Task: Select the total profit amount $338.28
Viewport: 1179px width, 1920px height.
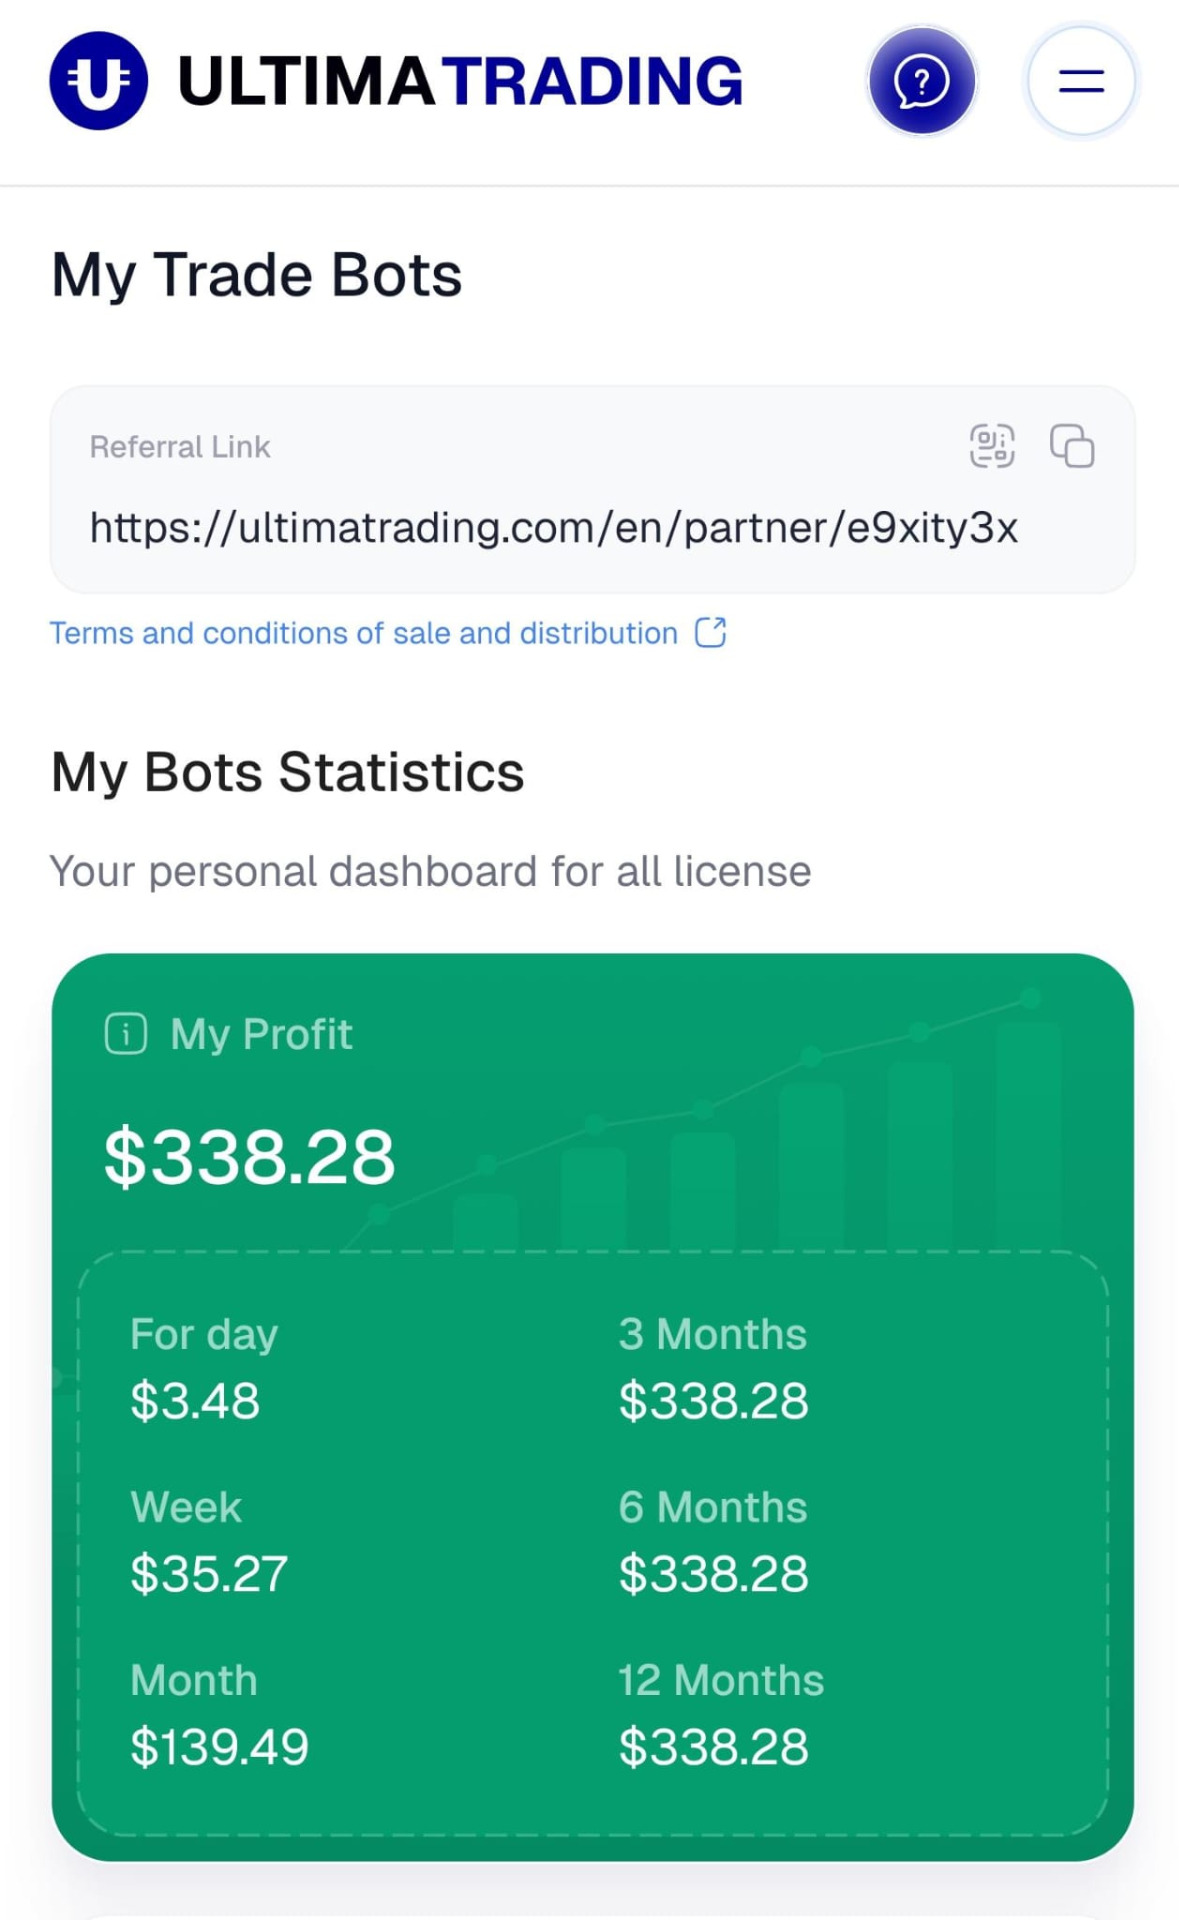Action: [250, 1157]
